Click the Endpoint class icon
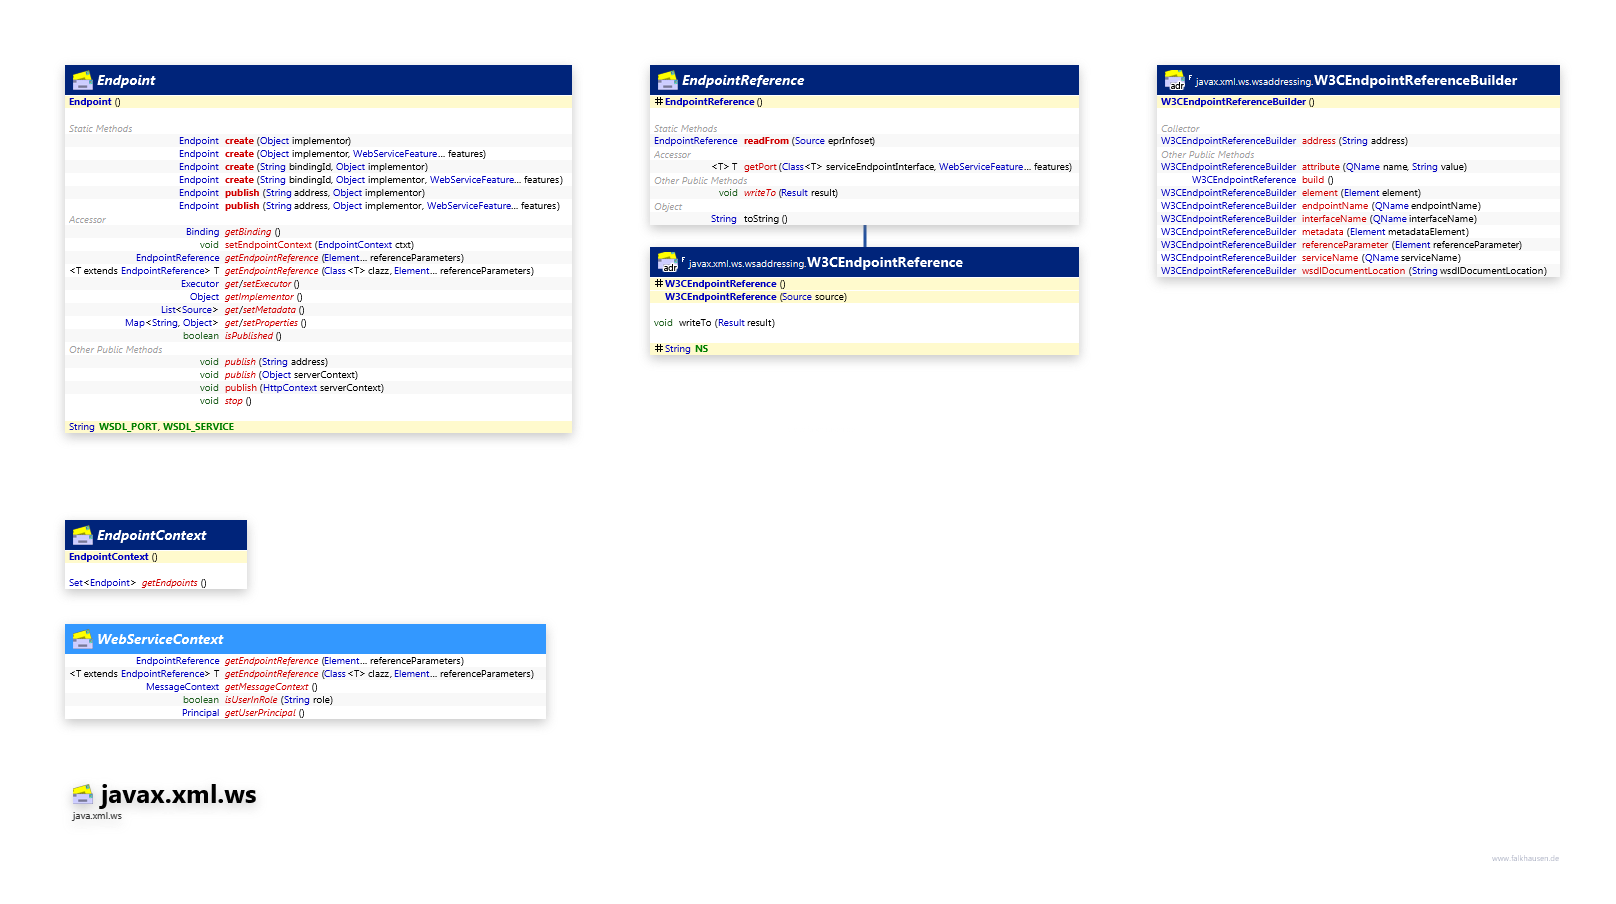This screenshot has width=1616, height=904. (82, 81)
